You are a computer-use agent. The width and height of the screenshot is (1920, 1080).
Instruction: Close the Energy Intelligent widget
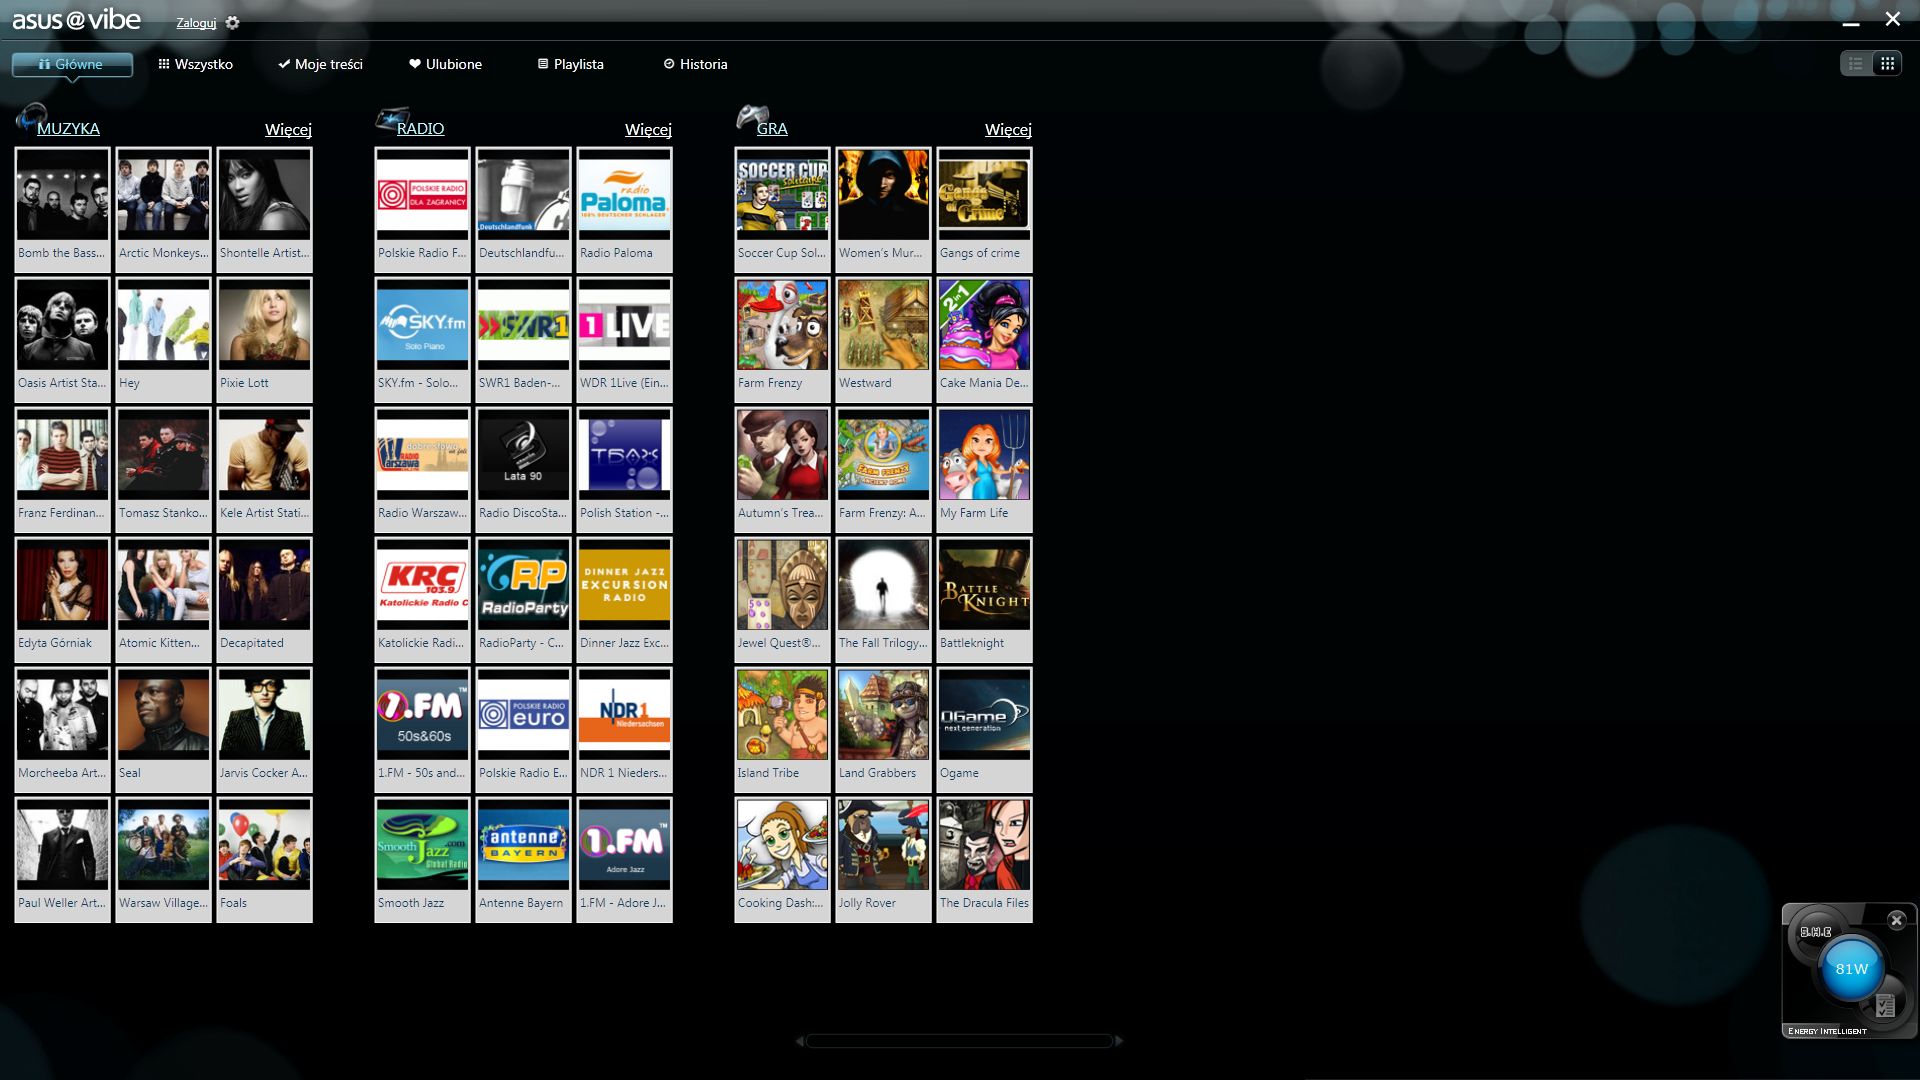1896,920
